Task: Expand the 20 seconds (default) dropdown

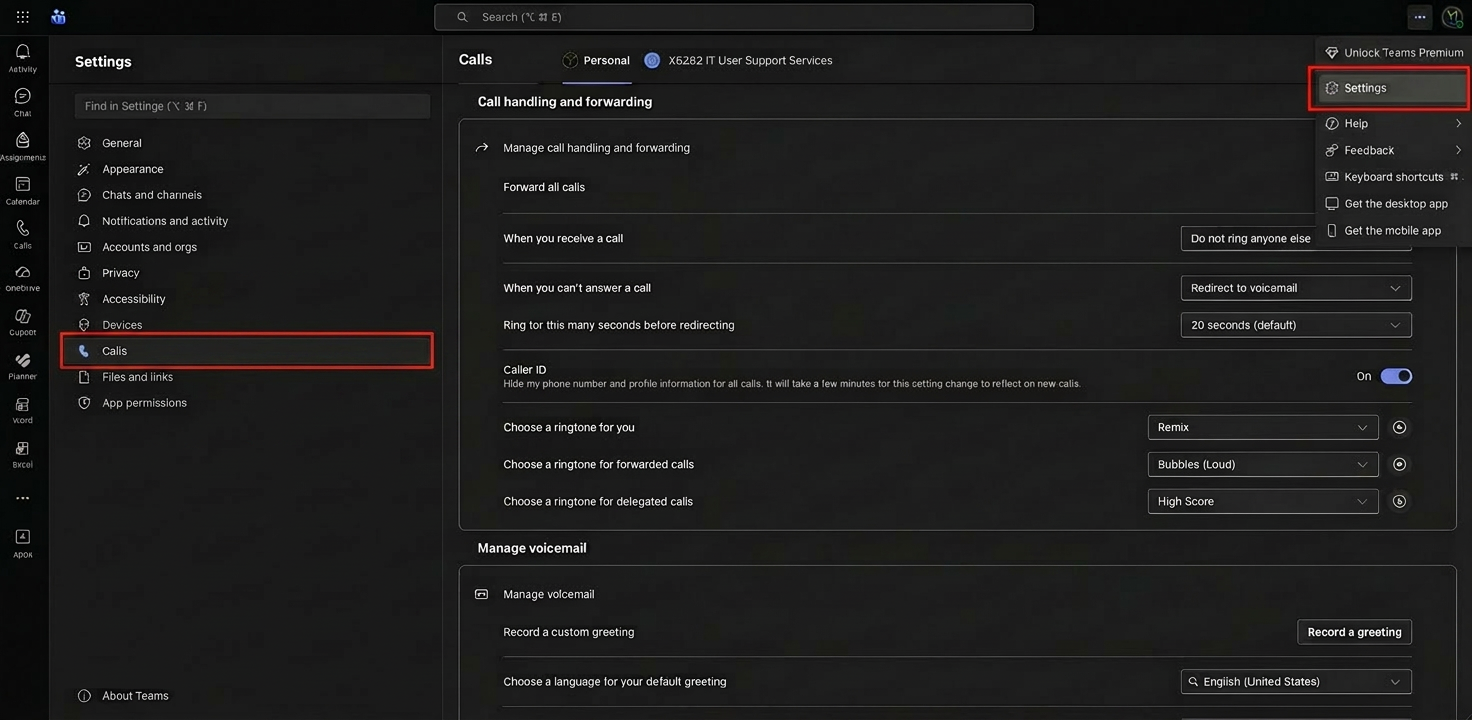Action: [x=1296, y=325]
